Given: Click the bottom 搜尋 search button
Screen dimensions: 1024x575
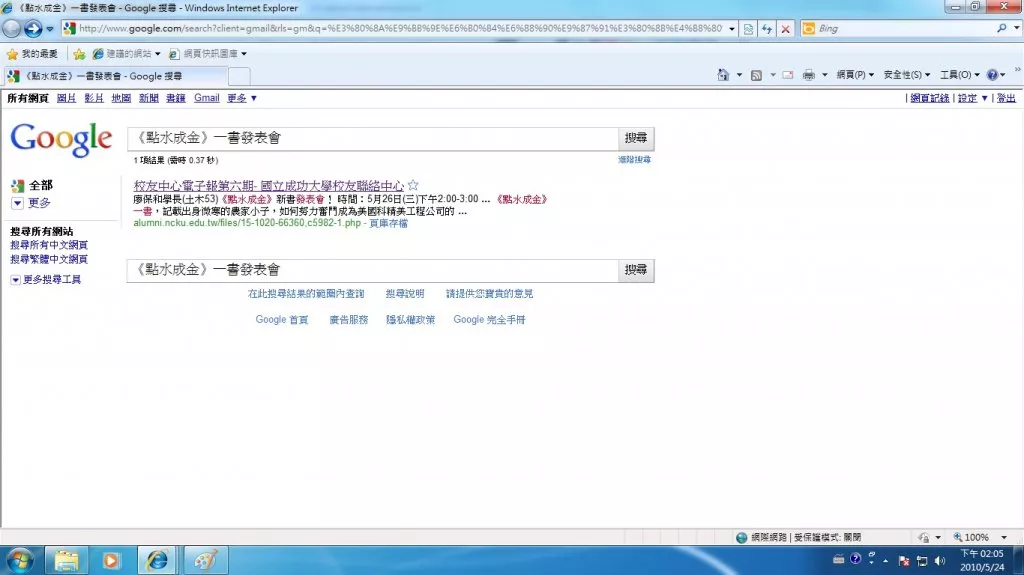Looking at the screenshot, I should coord(635,271).
